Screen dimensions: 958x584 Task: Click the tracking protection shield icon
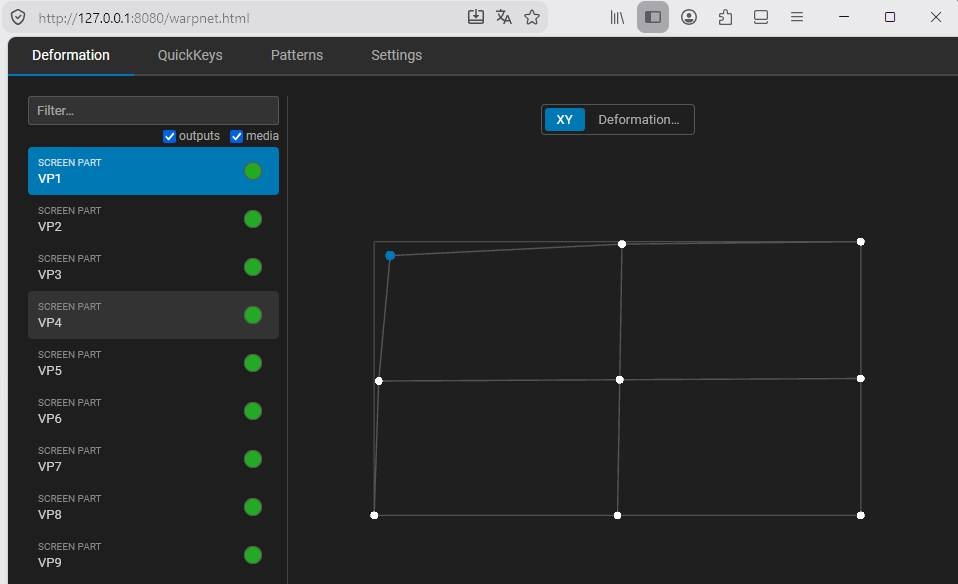[18, 18]
